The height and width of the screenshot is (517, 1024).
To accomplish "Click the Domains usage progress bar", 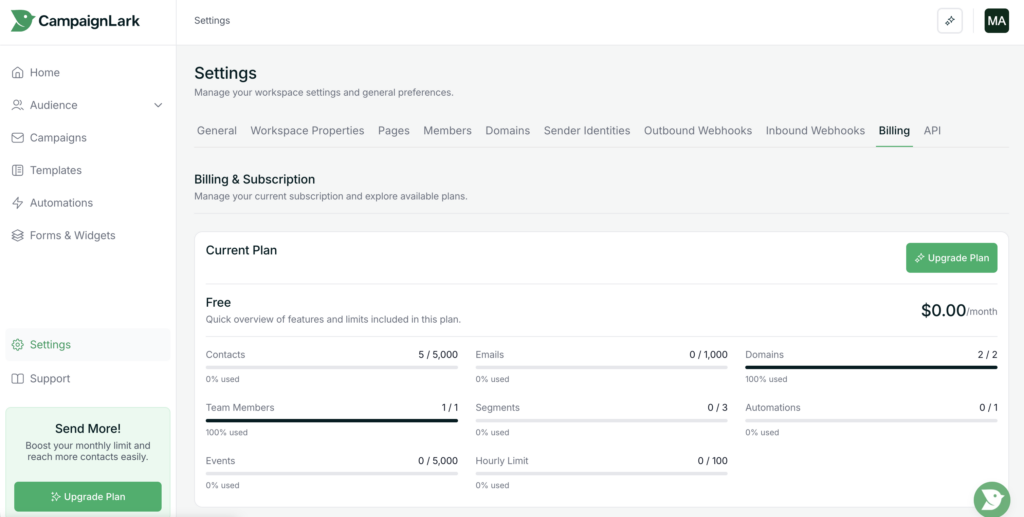I will tap(871, 367).
